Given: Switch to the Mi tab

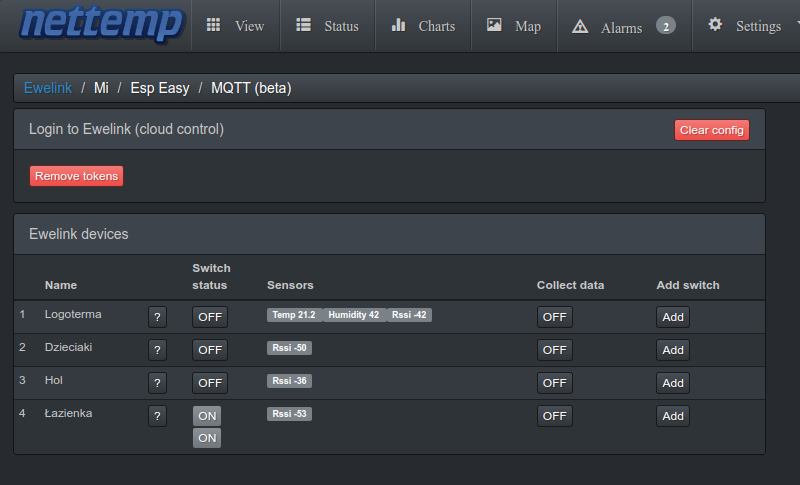Looking at the screenshot, I should point(101,88).
